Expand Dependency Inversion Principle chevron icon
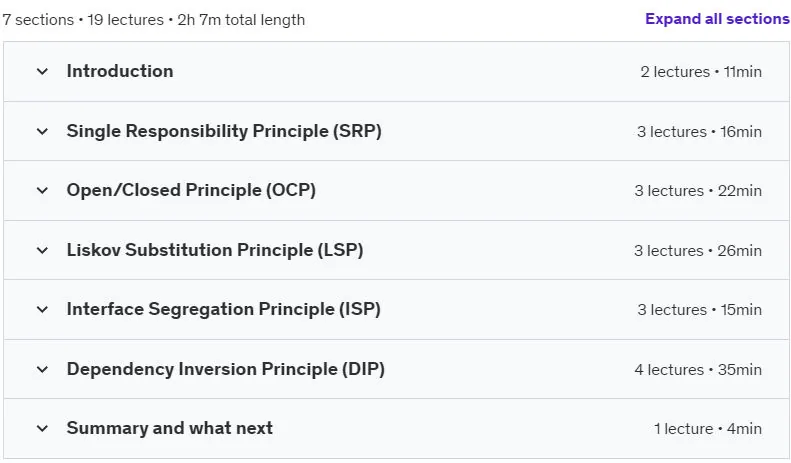The height and width of the screenshot is (463, 791). [42, 370]
